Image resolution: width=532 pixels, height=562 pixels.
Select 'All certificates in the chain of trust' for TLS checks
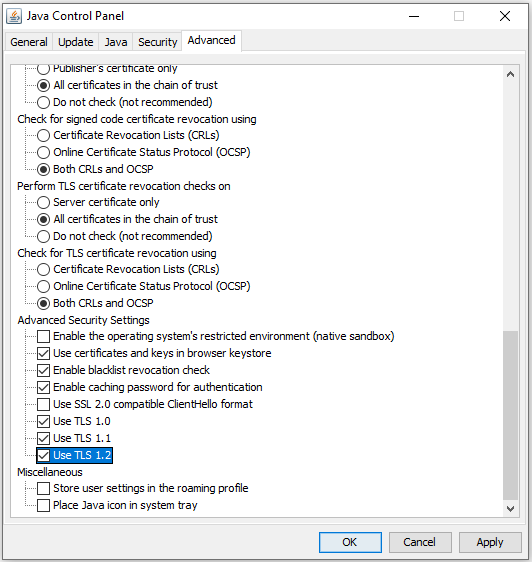click(x=43, y=219)
